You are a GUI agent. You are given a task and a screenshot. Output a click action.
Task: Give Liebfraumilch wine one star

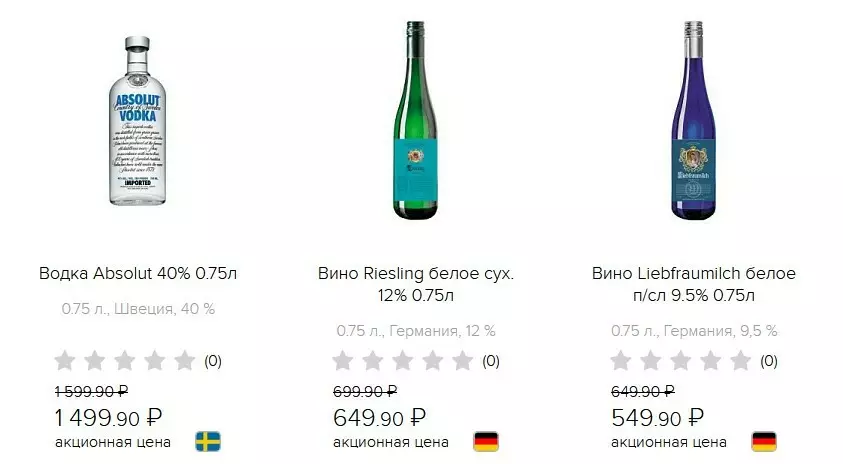[621, 360]
